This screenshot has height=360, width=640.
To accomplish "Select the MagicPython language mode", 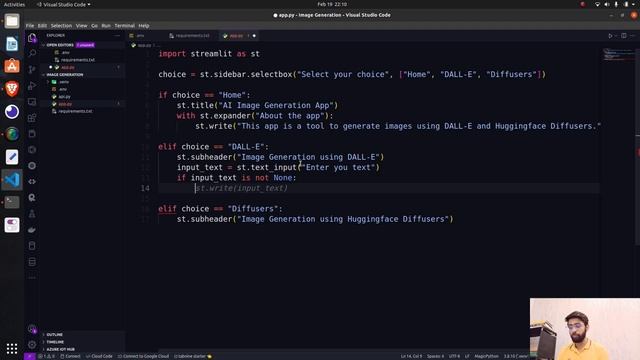I will click(486, 356).
